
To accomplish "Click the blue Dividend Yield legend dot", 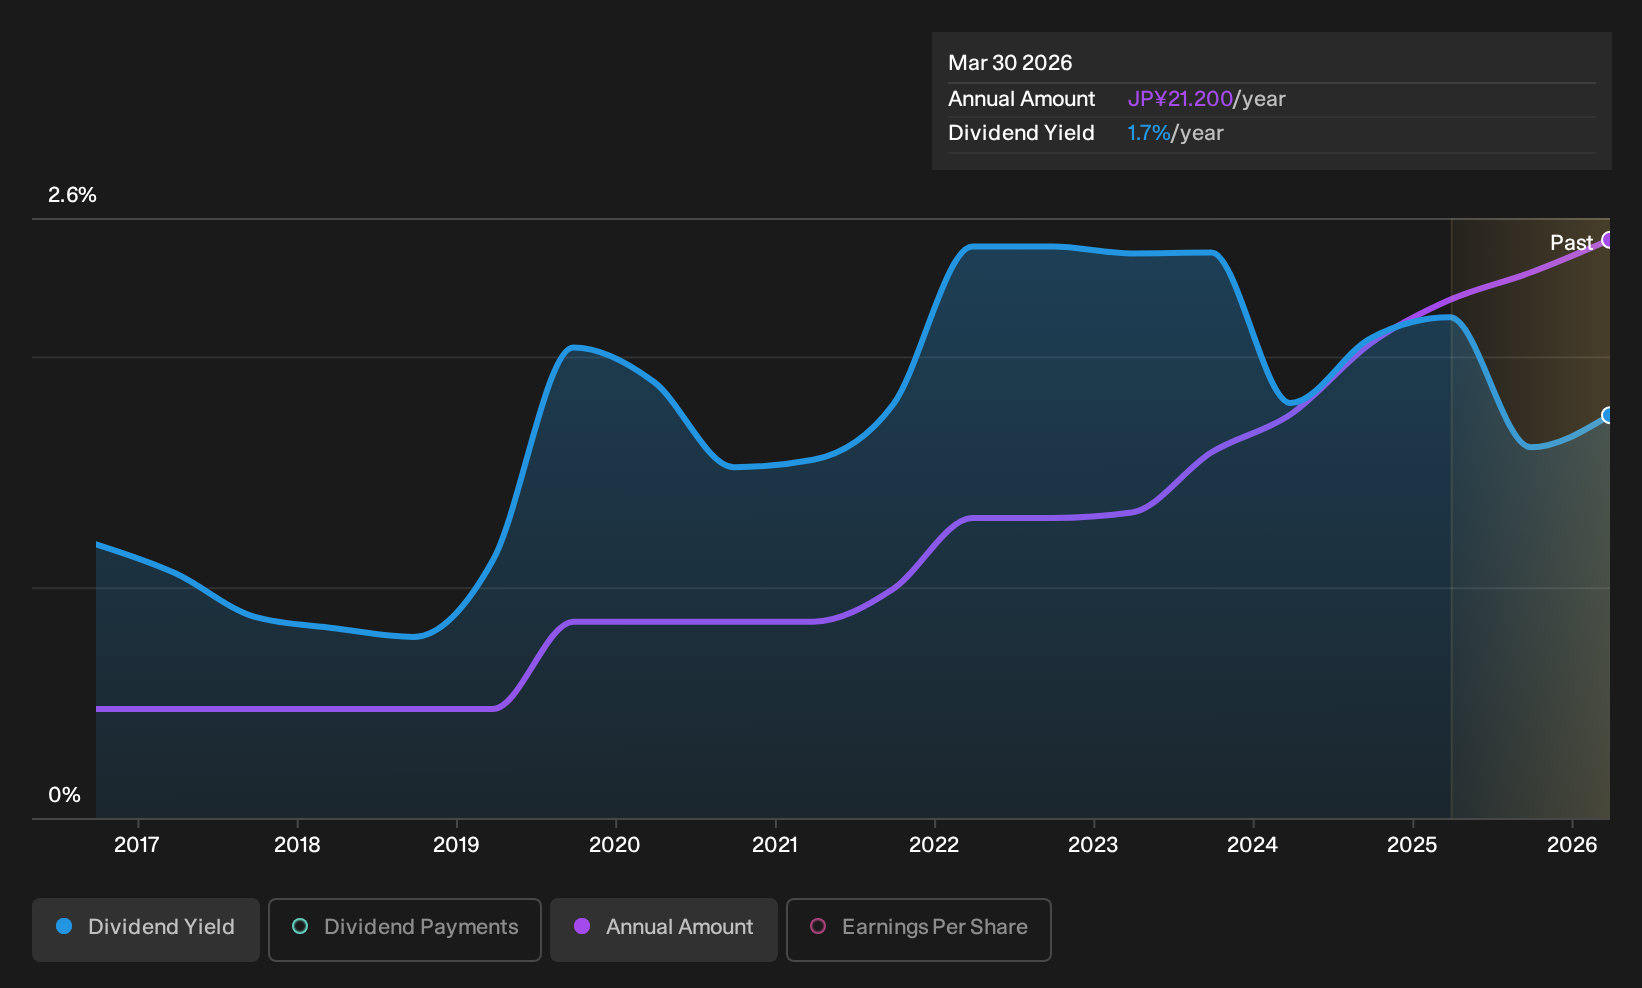I will (64, 926).
